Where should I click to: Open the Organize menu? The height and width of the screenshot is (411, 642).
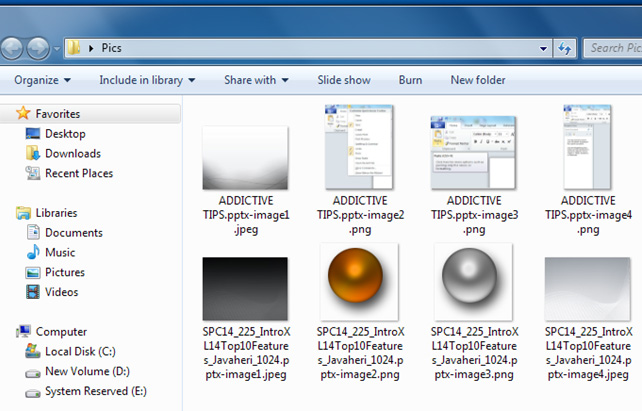[x=42, y=80]
